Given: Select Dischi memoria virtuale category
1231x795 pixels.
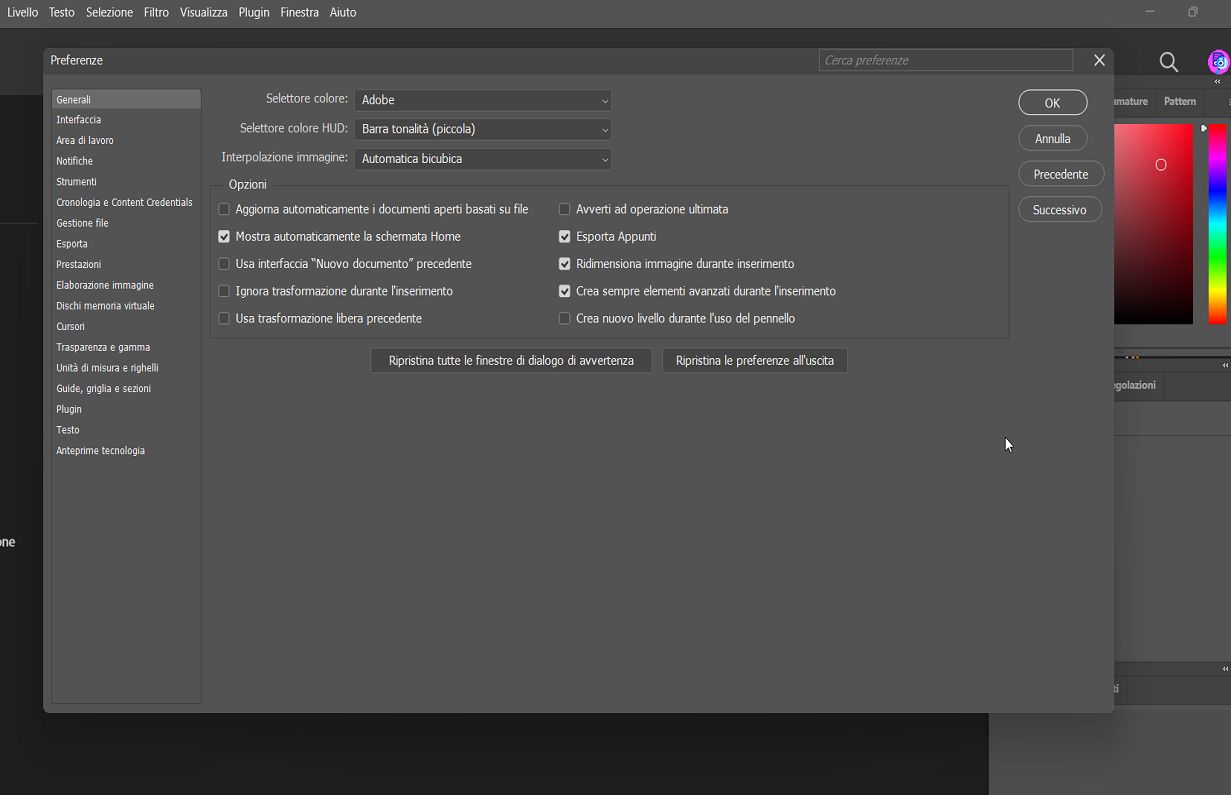Looking at the screenshot, I should point(126,306).
